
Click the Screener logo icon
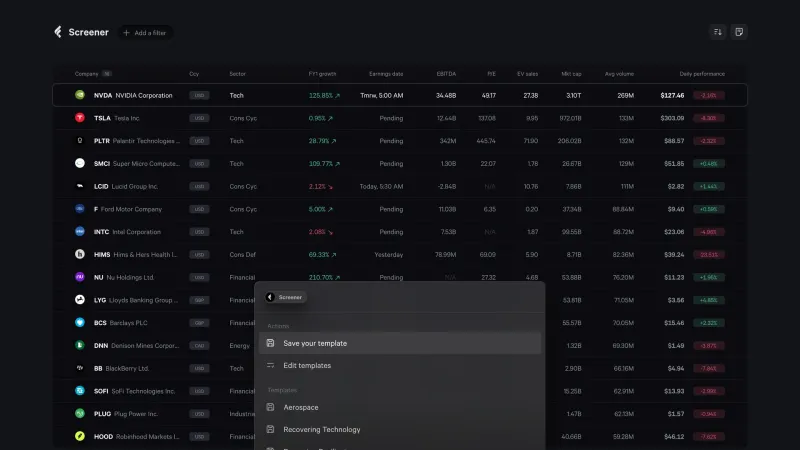pos(58,32)
